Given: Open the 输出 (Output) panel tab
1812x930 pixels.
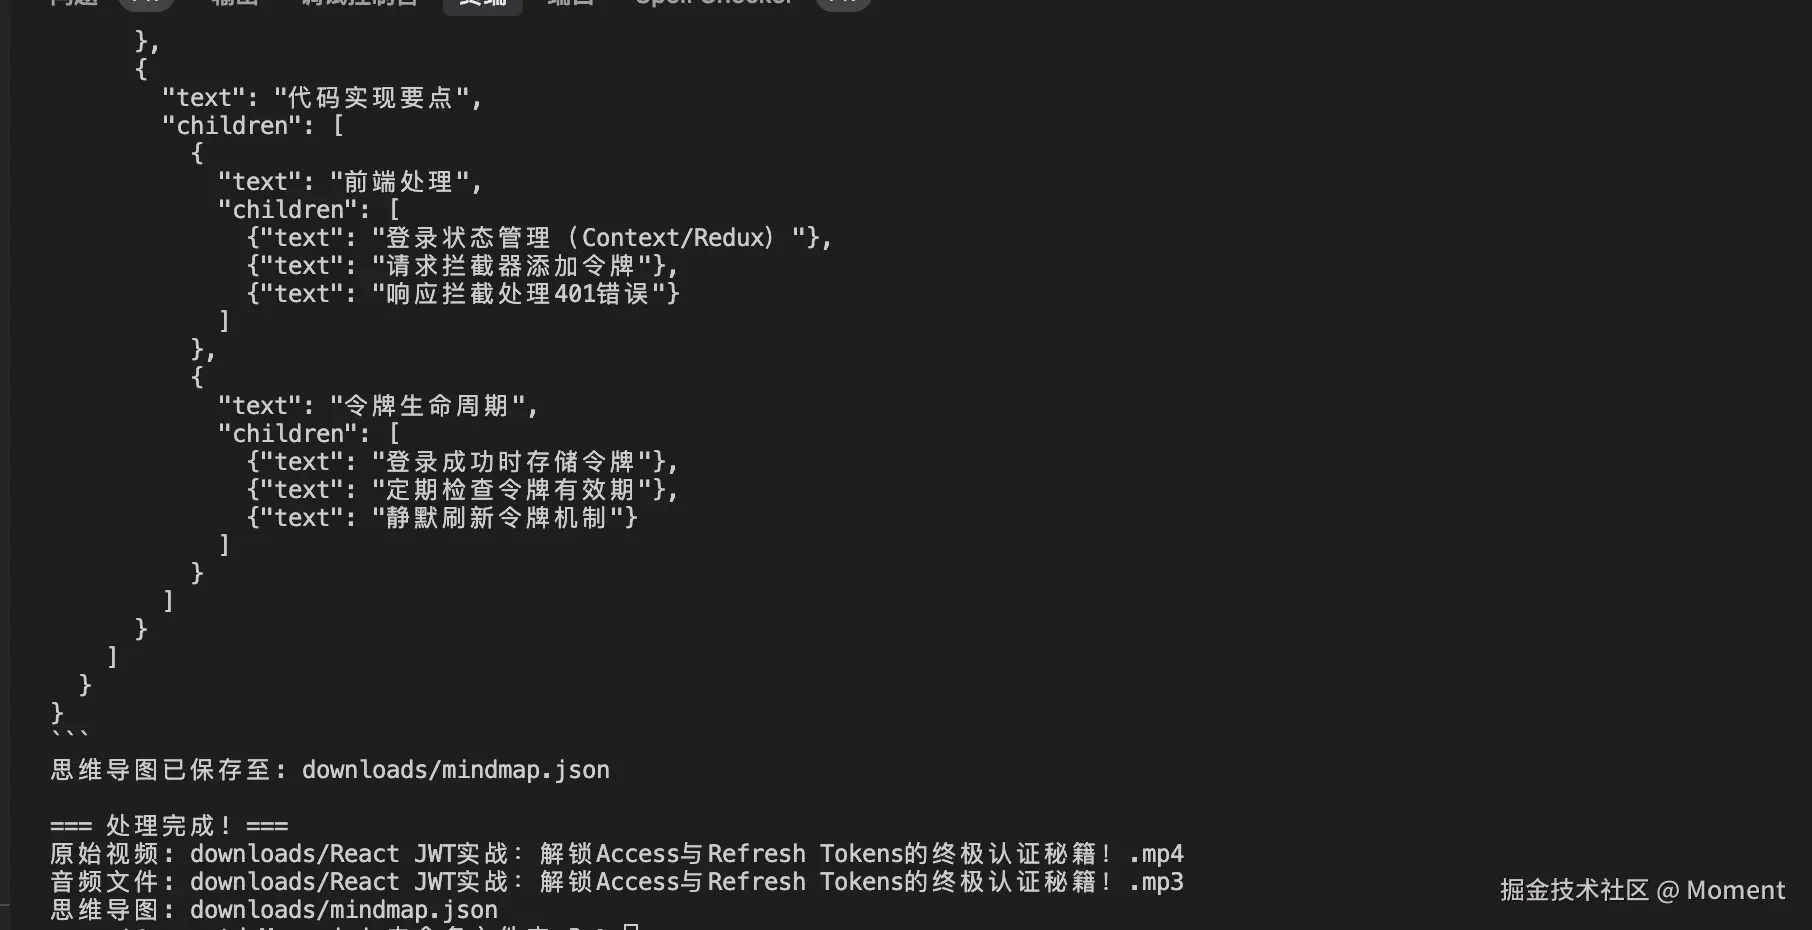Looking at the screenshot, I should point(235,3).
